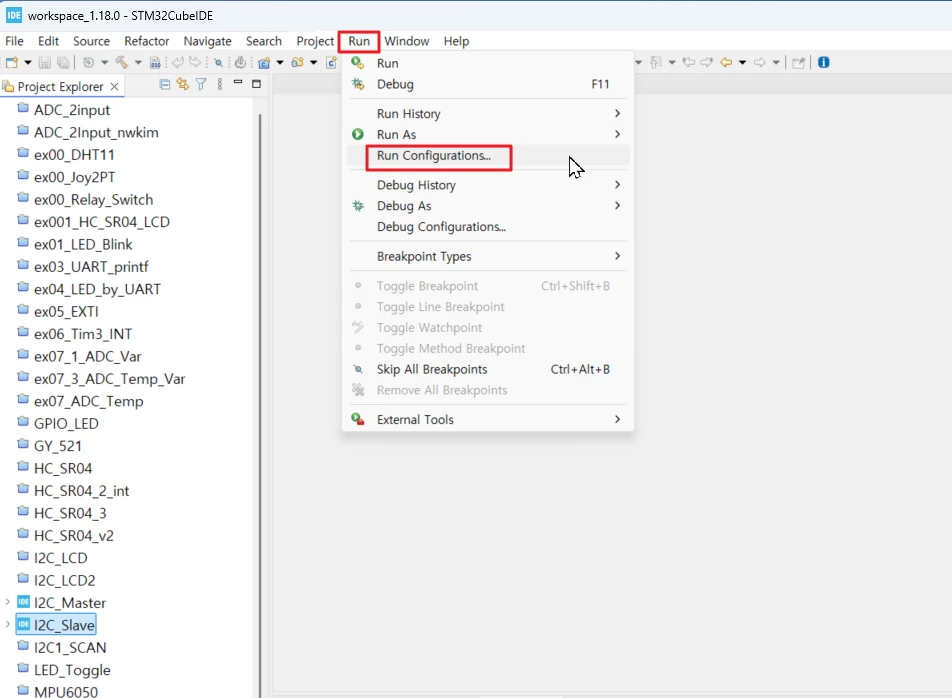The image size is (952, 698).
Task: Click the magnifier search toolbar icon
Action: pos(218,63)
